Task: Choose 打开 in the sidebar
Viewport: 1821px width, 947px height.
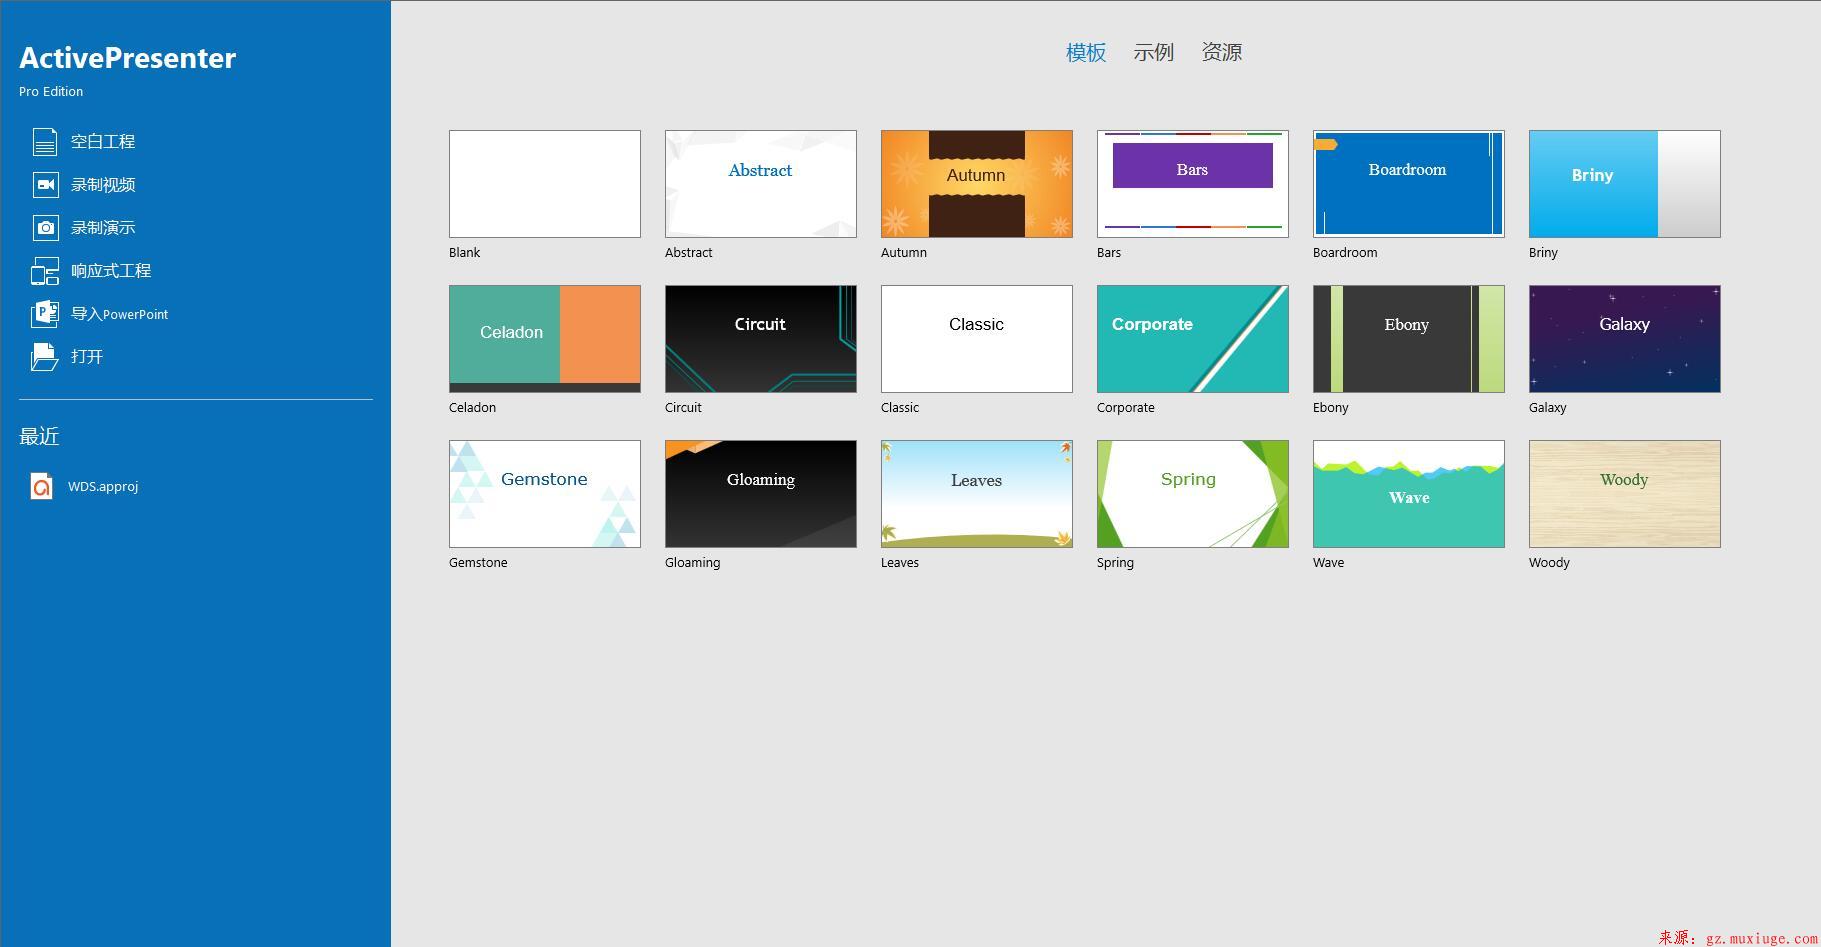Action: point(87,357)
